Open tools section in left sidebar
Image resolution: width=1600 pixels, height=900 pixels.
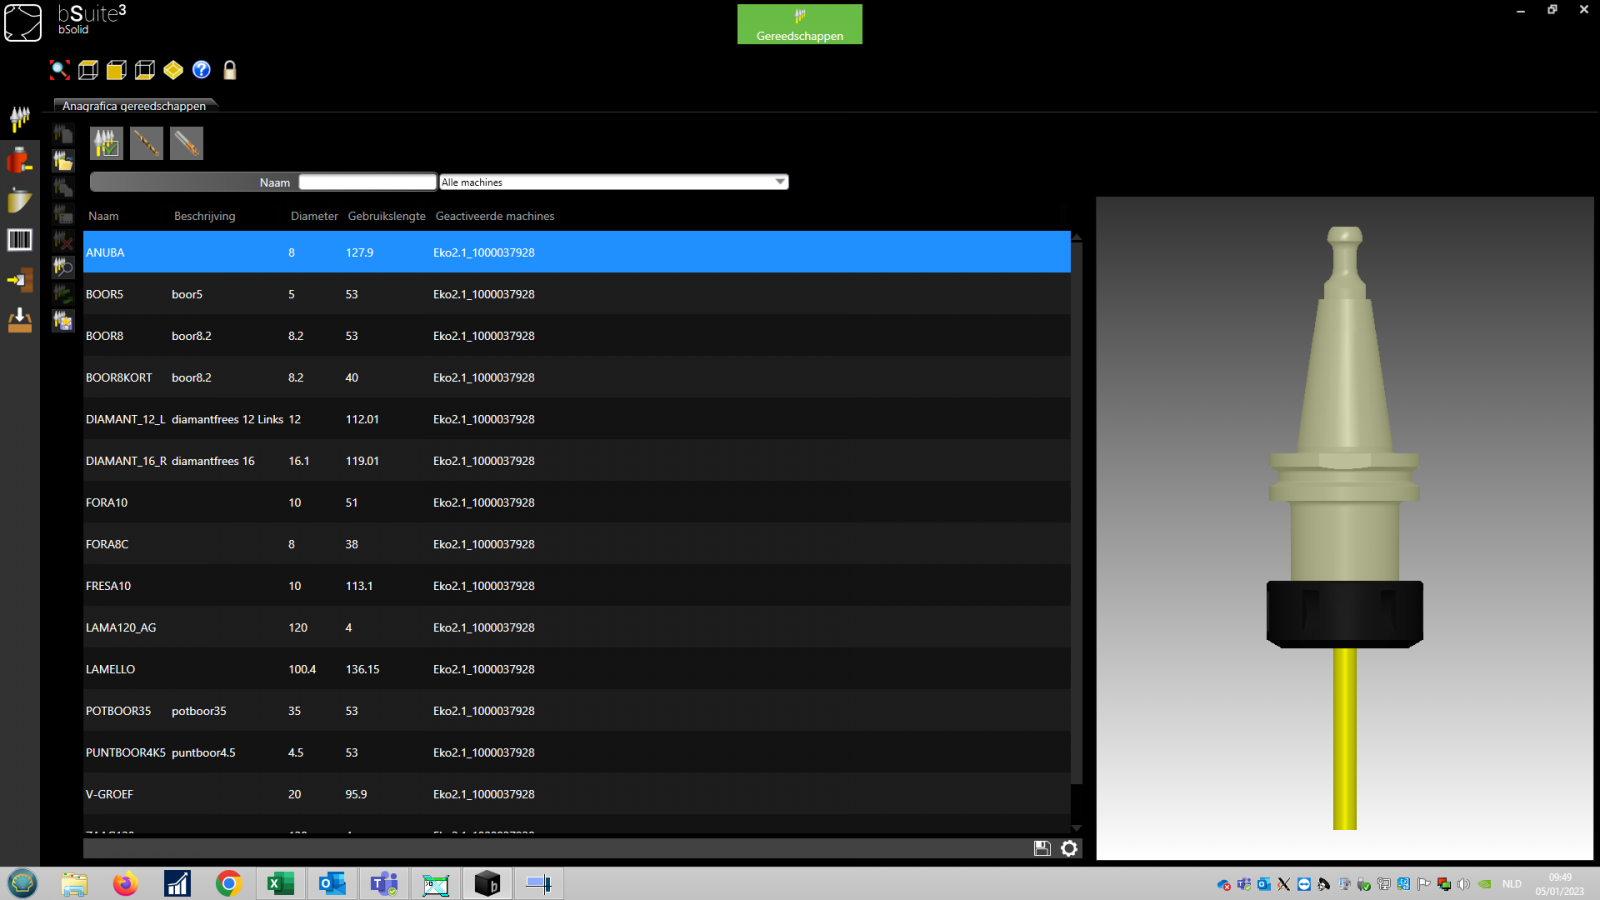point(20,119)
